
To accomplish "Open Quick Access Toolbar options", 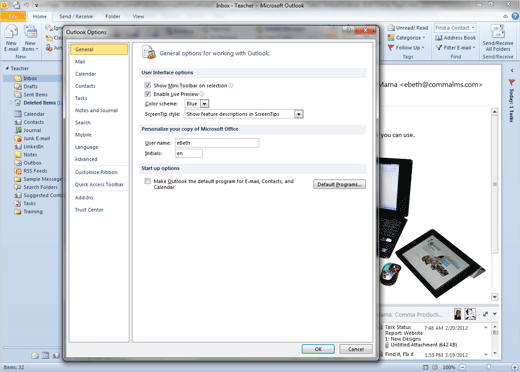I will pyautogui.click(x=99, y=184).
